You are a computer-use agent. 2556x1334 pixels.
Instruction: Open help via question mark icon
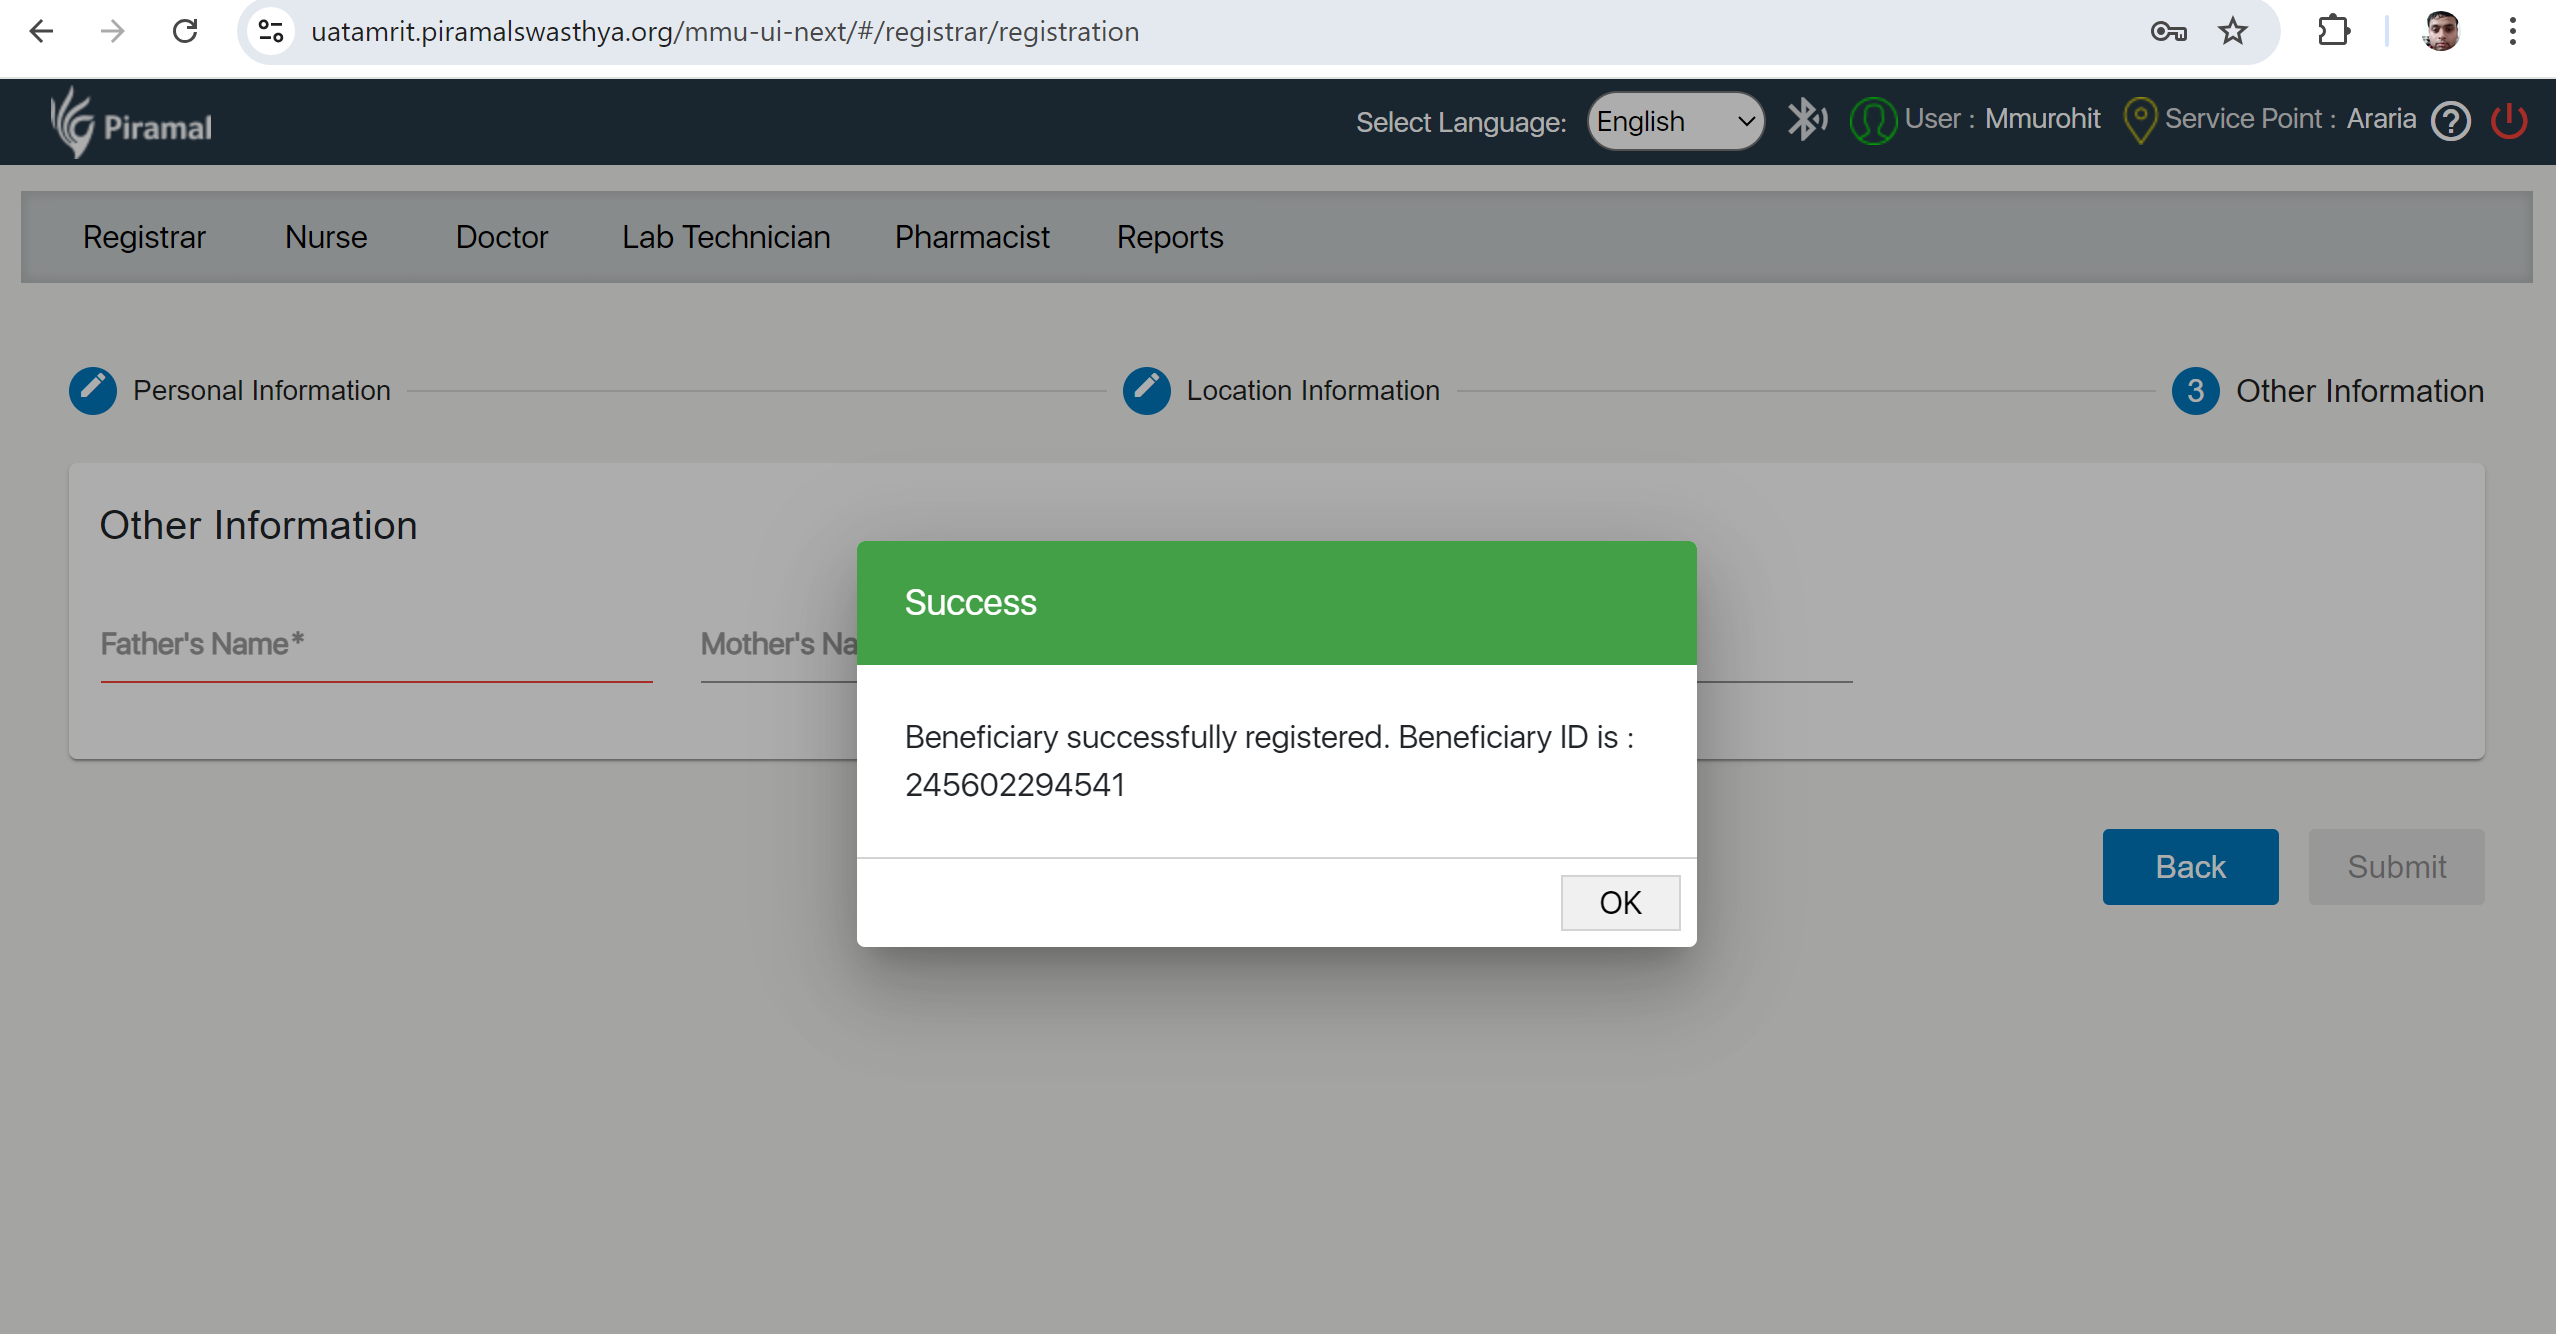click(2450, 122)
